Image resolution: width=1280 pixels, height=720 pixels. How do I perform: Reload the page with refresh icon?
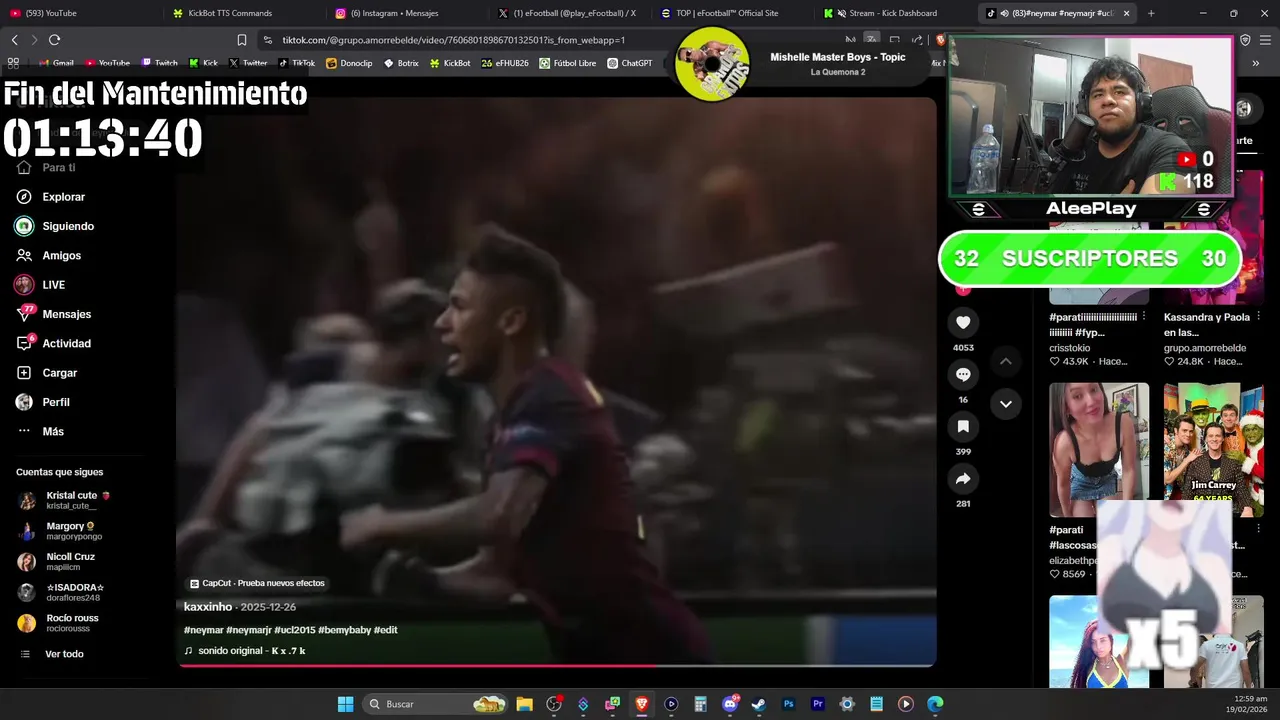pos(54,40)
